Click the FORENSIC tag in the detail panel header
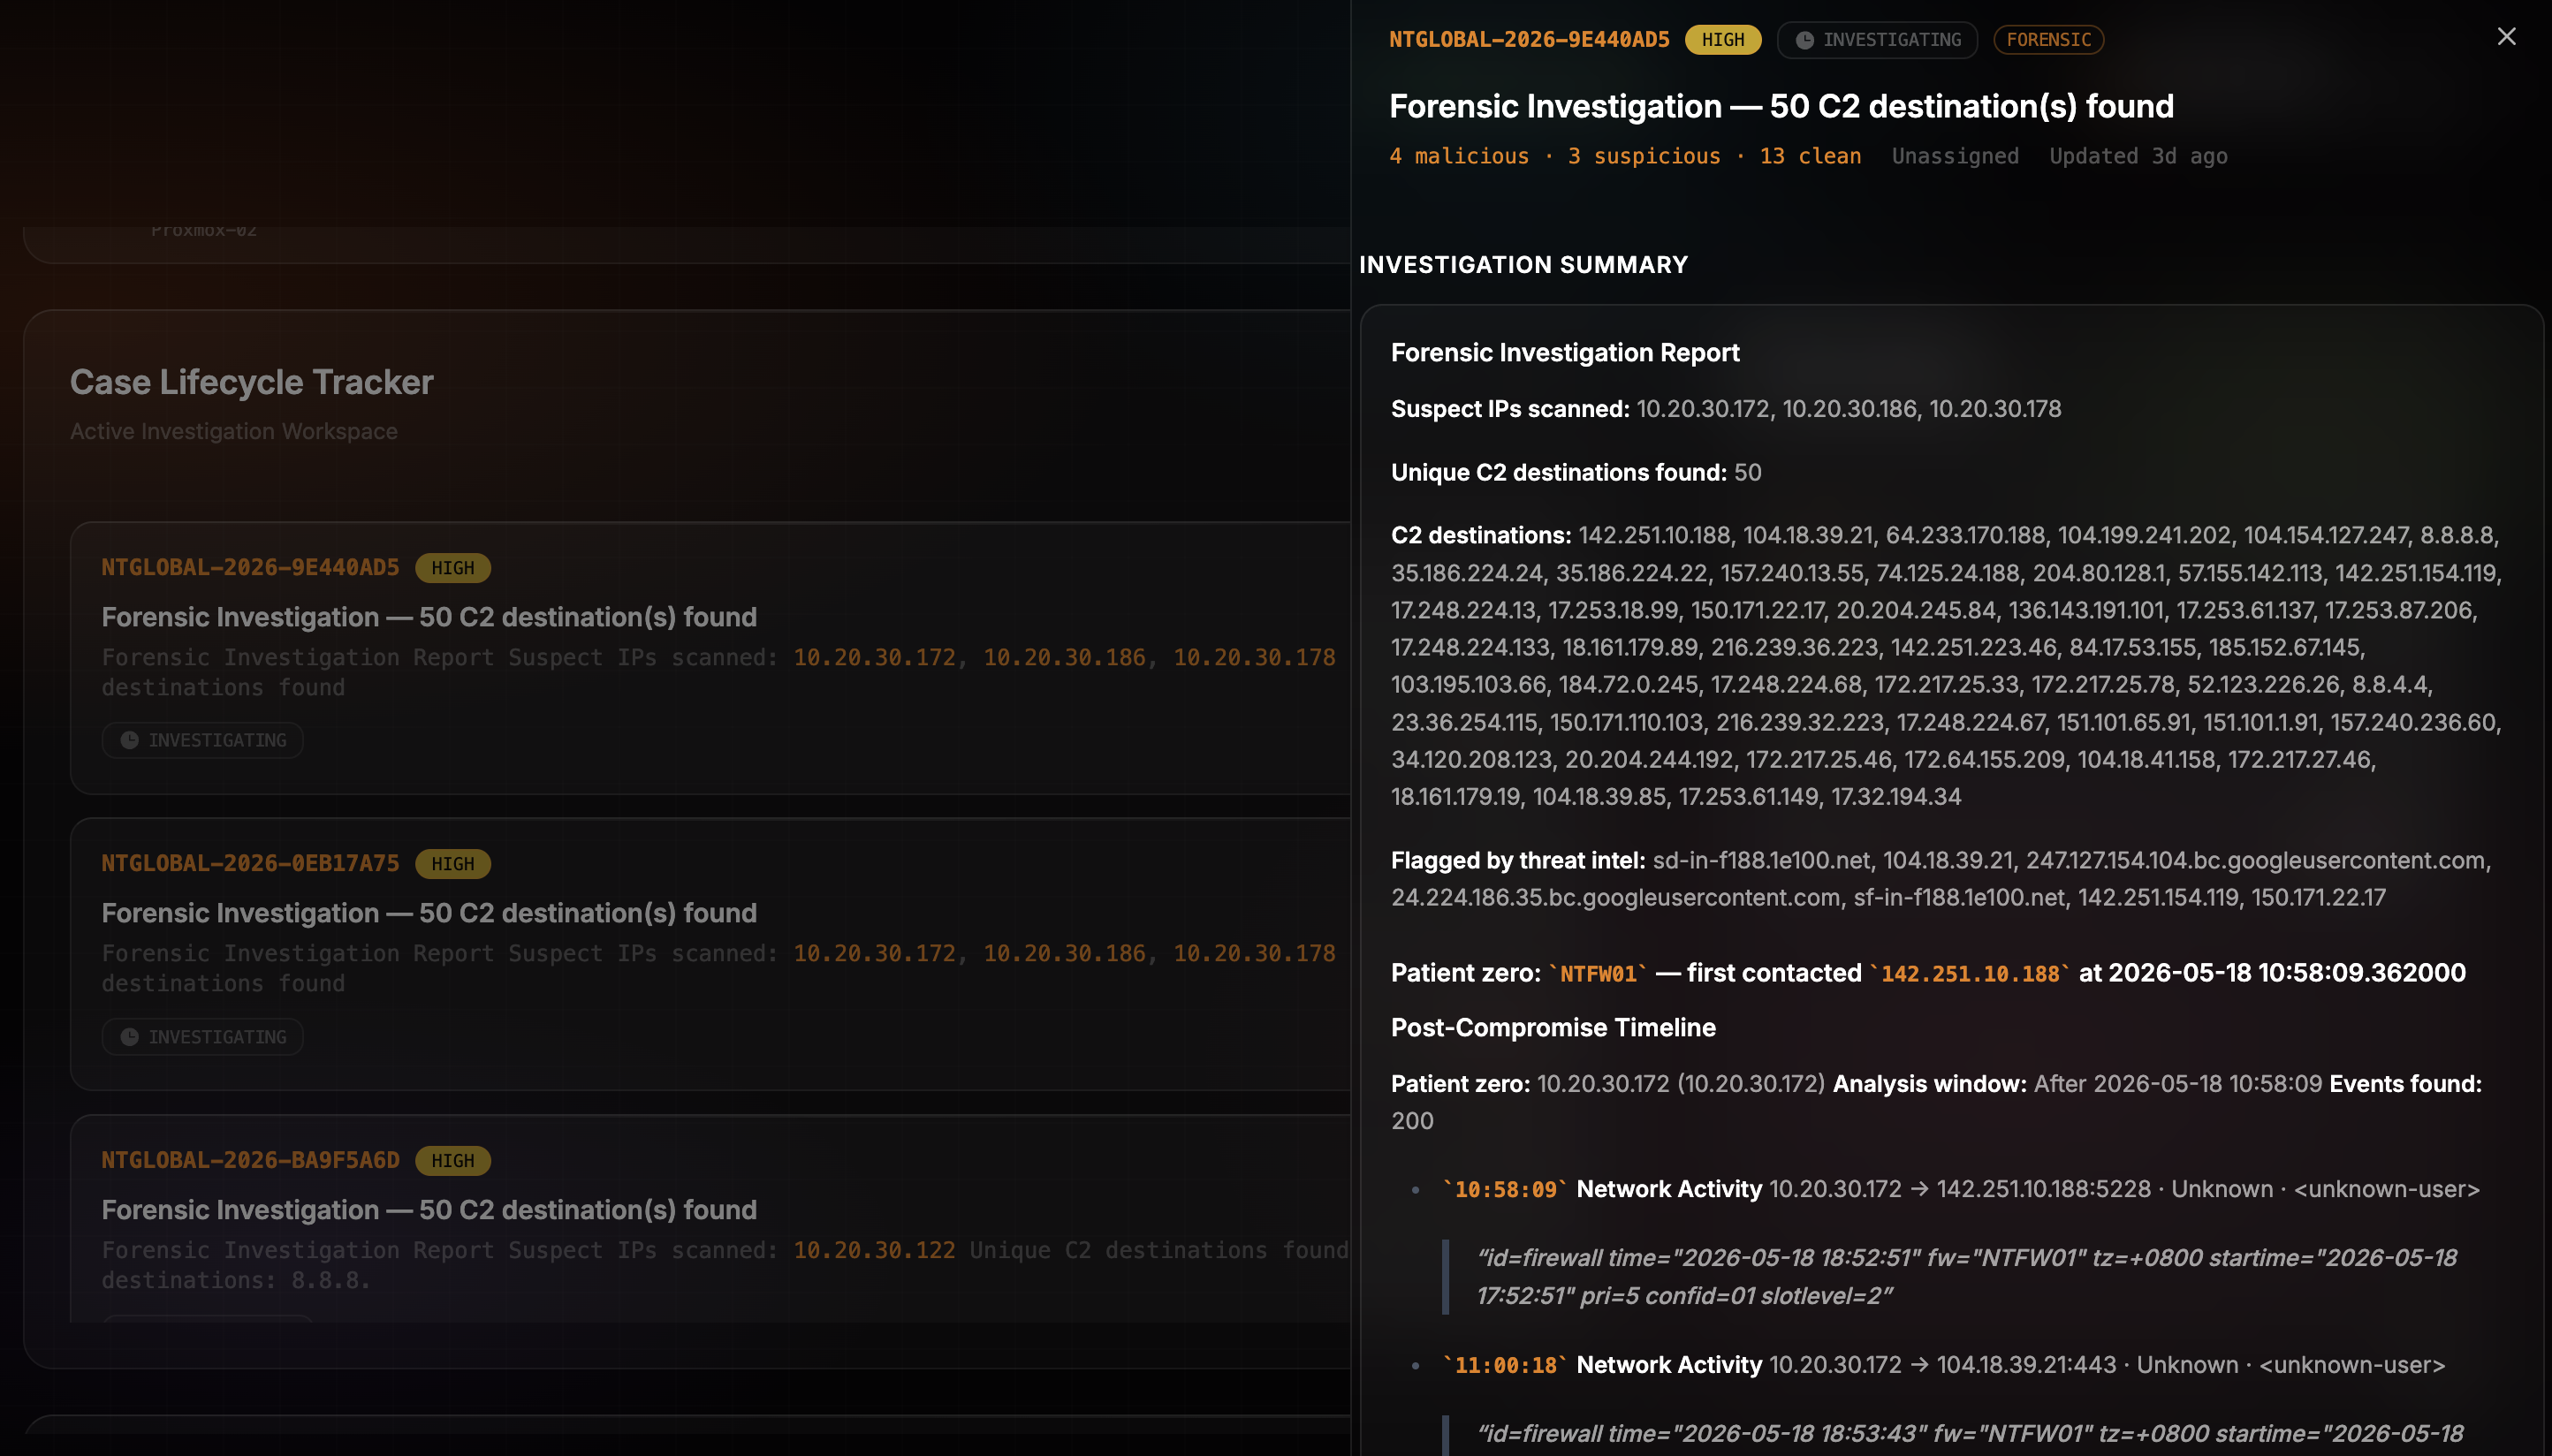Viewport: 2552px width, 1456px height. point(2049,40)
